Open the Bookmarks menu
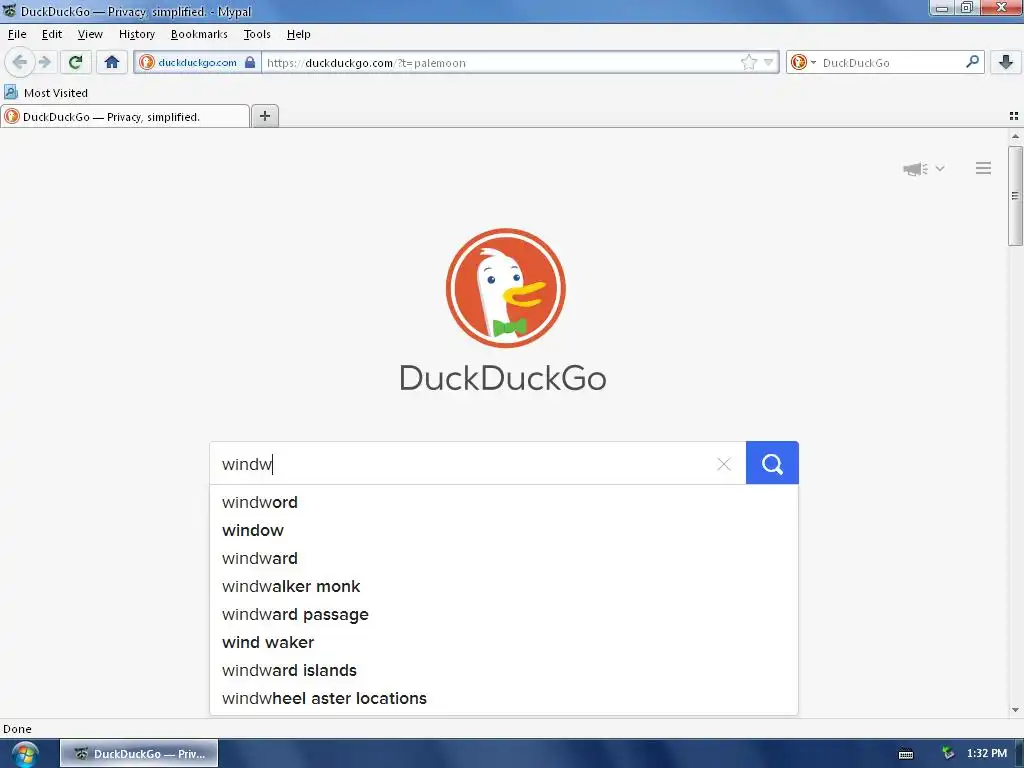The image size is (1024, 768). (199, 34)
